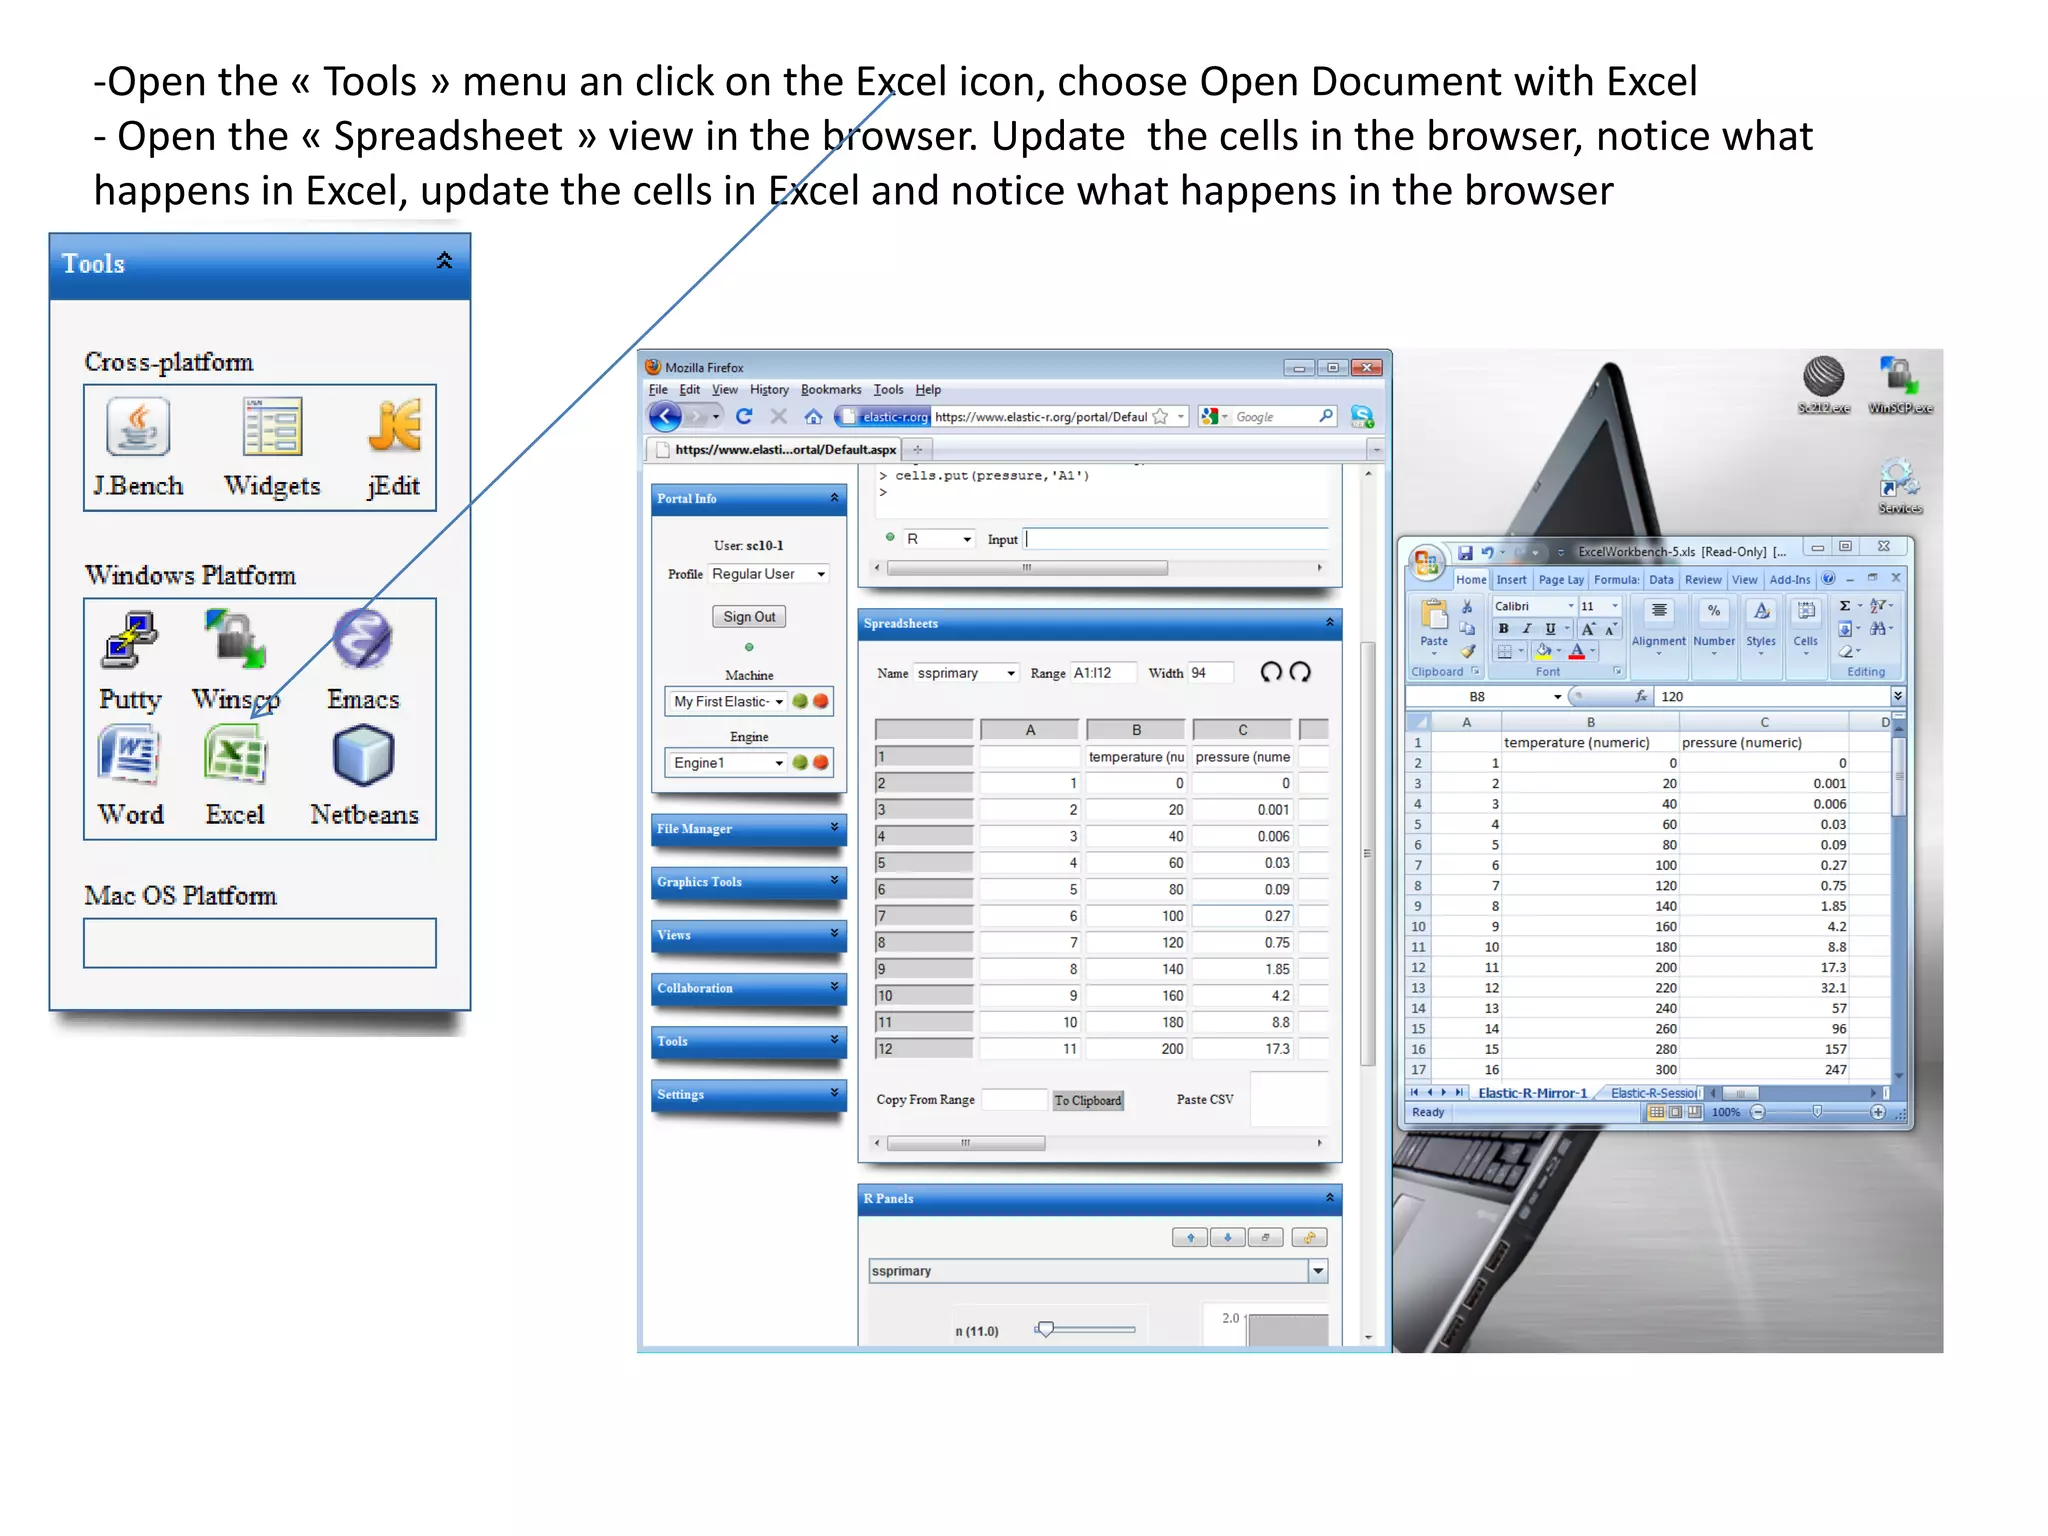Click the Skype toolbar icon in Firefox
2048x1536 pixels.
coord(1362,416)
